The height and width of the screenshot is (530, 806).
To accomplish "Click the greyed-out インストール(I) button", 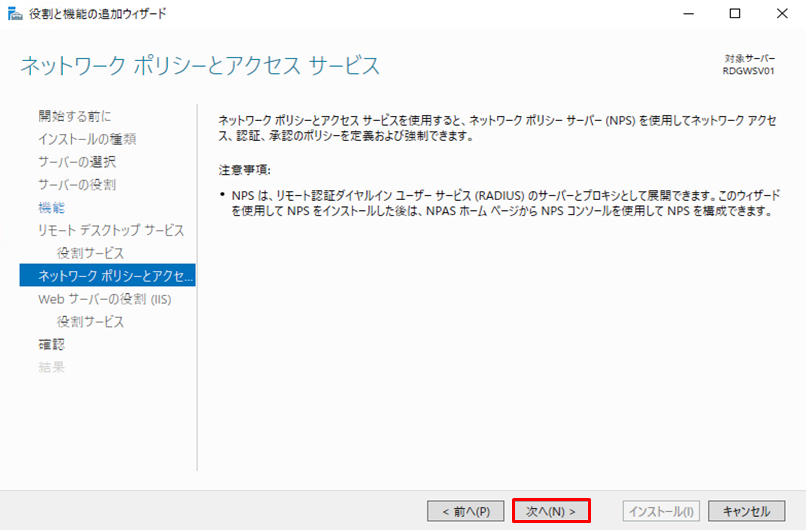I will pyautogui.click(x=661, y=511).
